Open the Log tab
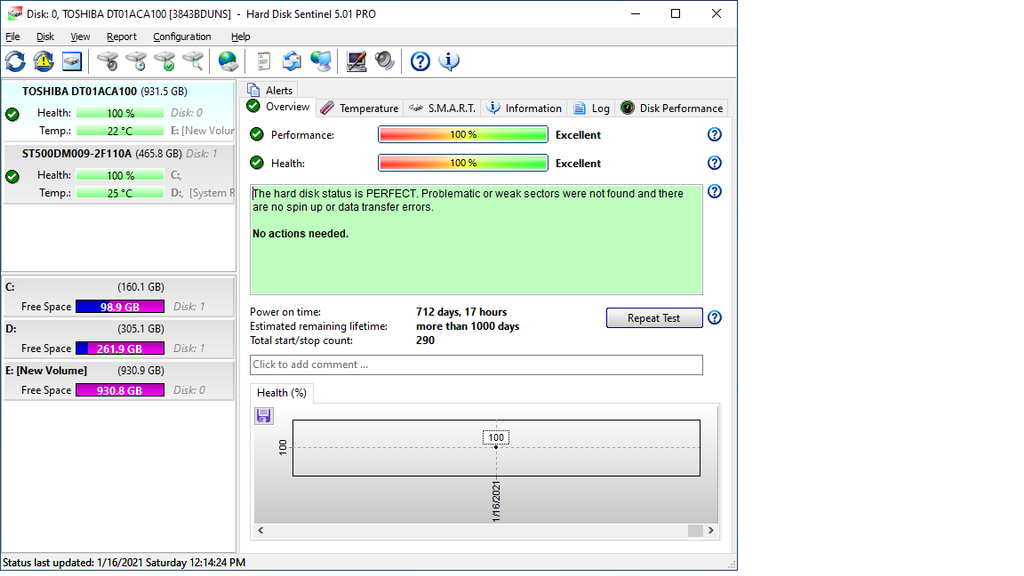 (592, 108)
